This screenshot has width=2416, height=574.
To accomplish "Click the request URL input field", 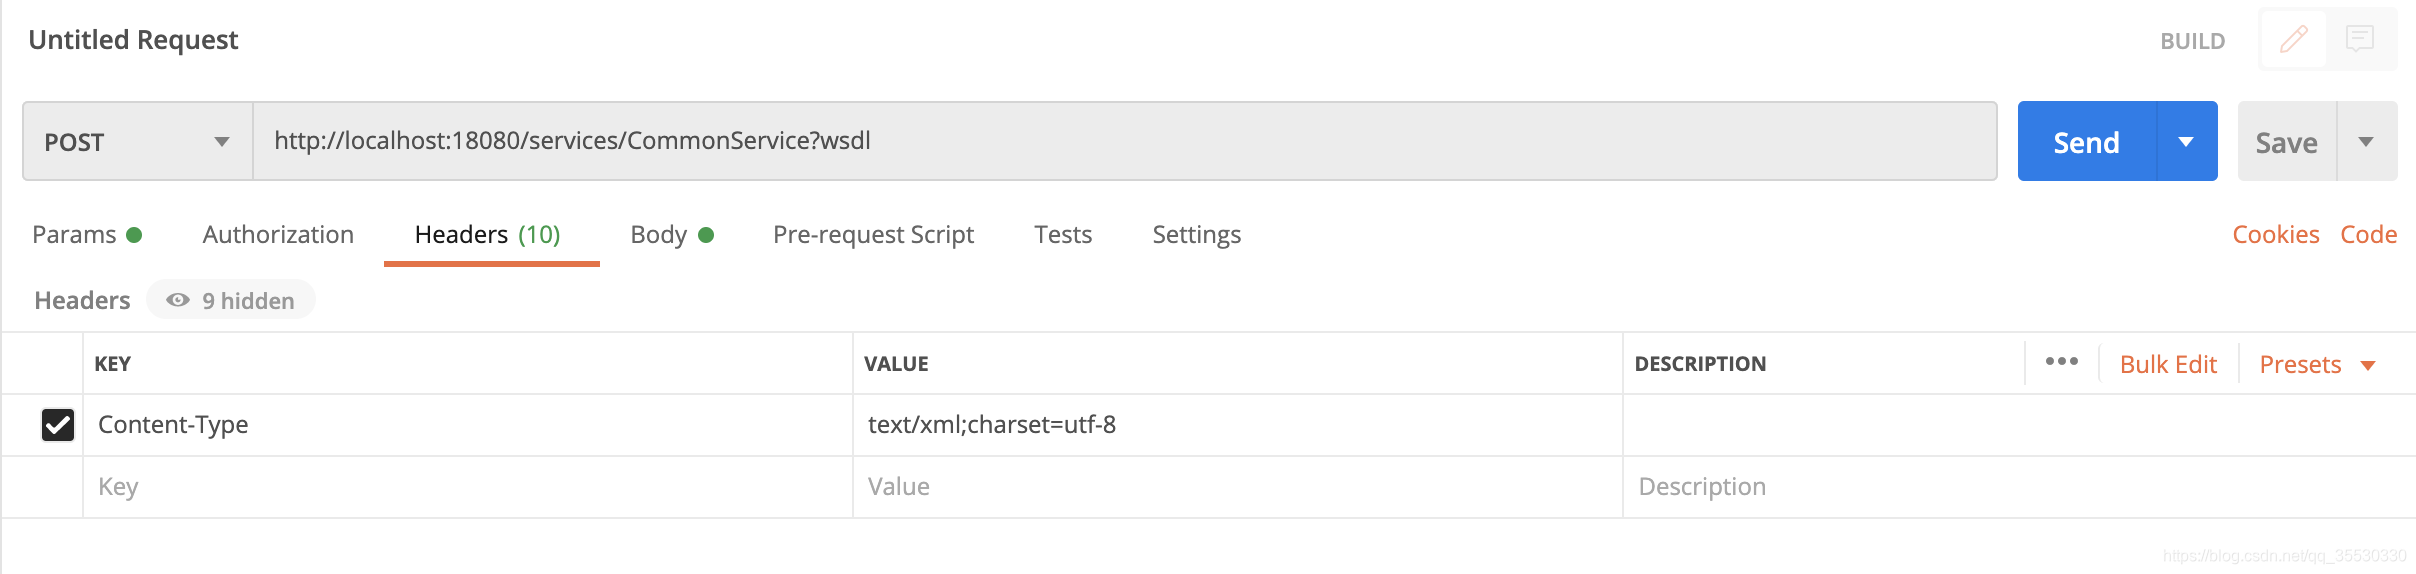I will coord(1124,141).
